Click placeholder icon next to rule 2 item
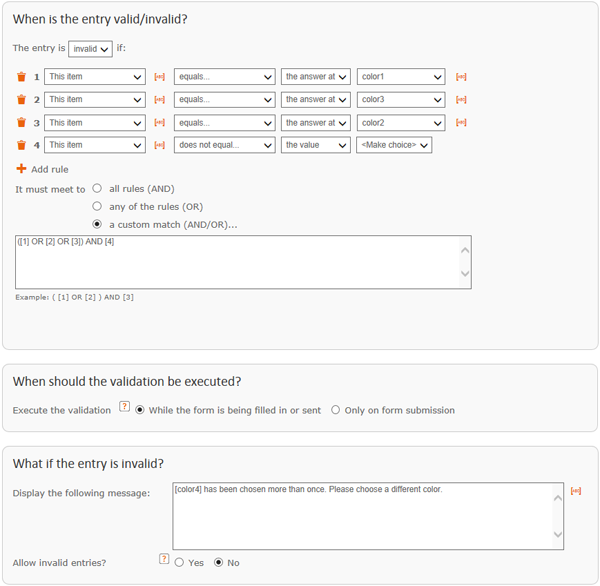 (x=160, y=100)
